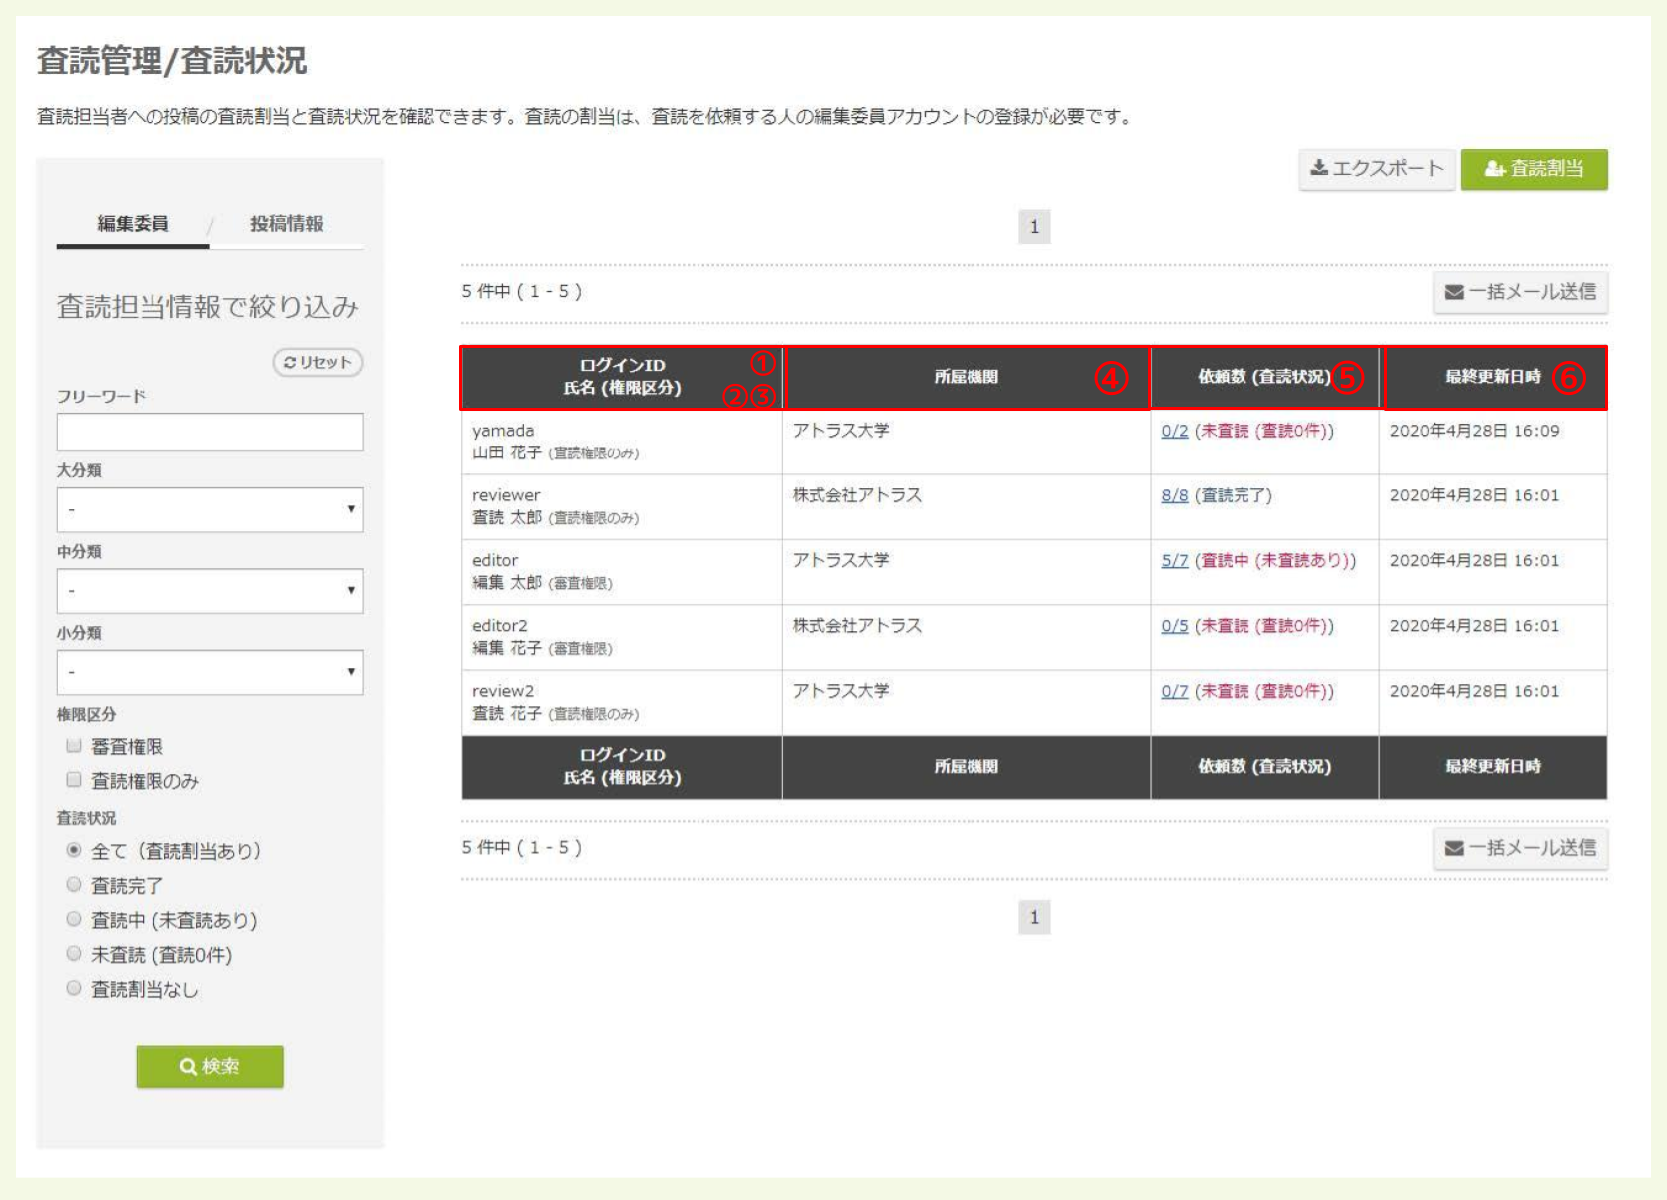
Task: Click the green 検索 search button
Action: [x=210, y=1066]
